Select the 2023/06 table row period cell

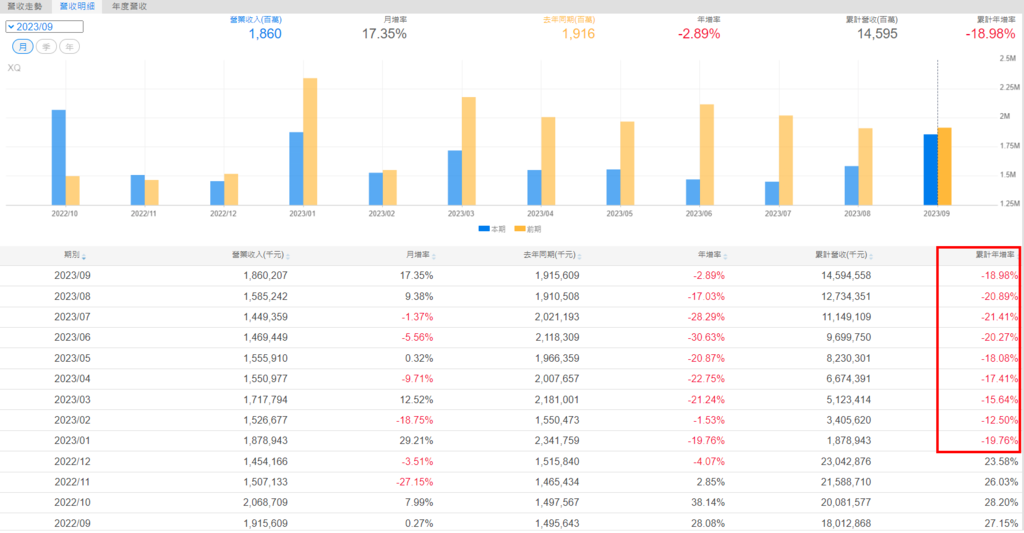[x=72, y=338]
